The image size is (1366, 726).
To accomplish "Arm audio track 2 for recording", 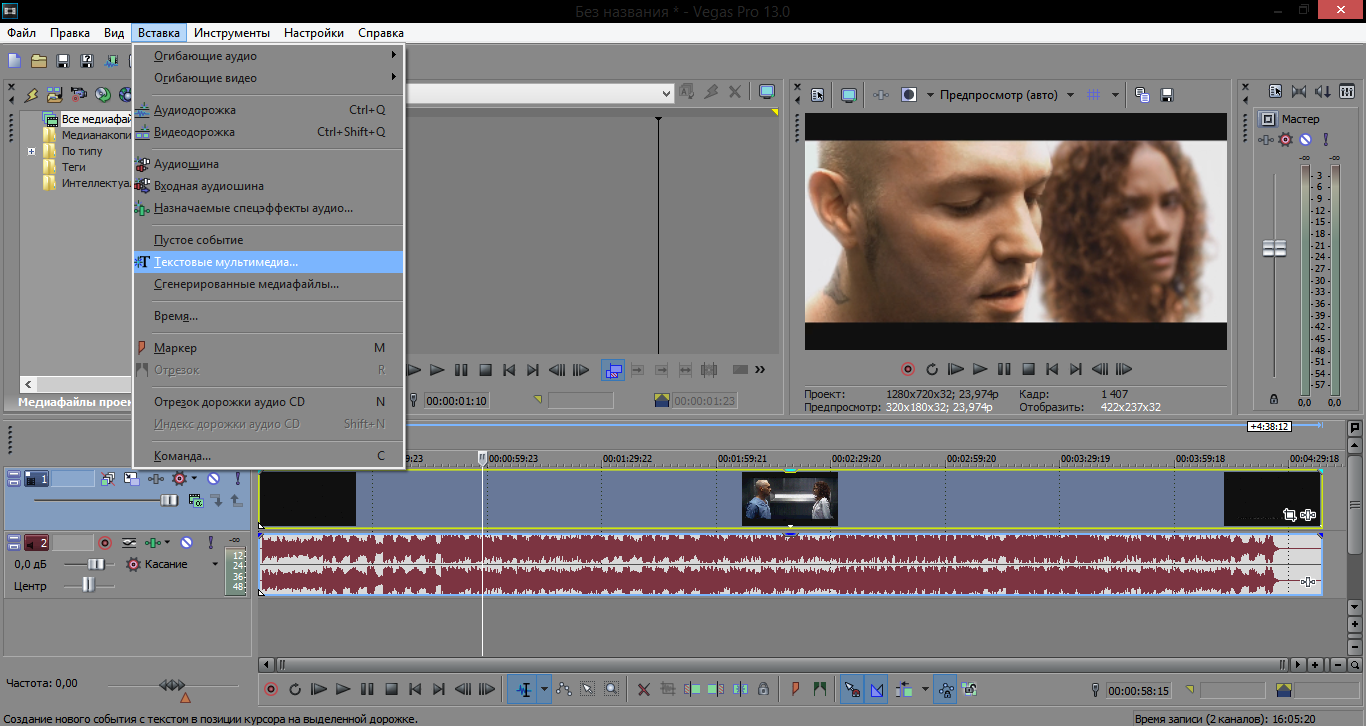I will (105, 543).
